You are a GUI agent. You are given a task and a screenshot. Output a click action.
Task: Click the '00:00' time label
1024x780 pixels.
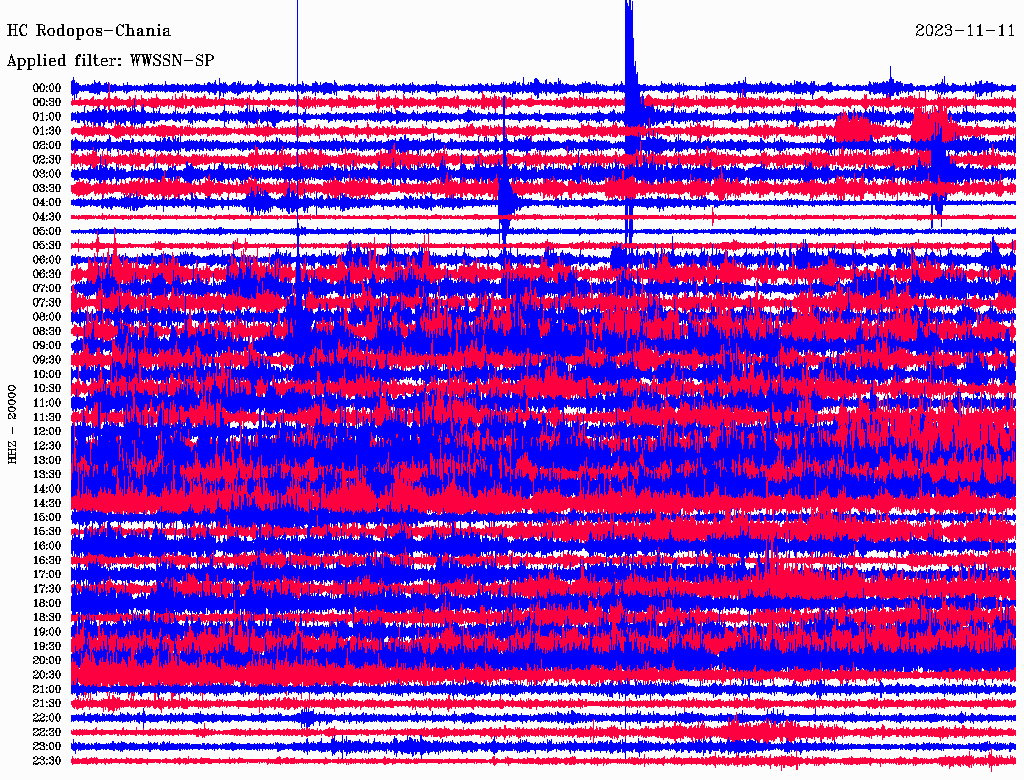(47, 88)
